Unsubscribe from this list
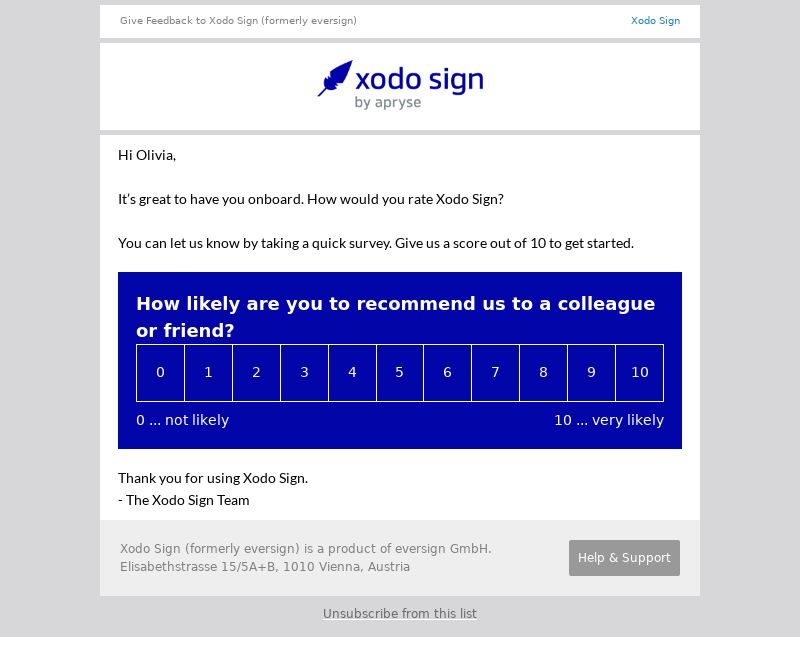 coord(399,613)
